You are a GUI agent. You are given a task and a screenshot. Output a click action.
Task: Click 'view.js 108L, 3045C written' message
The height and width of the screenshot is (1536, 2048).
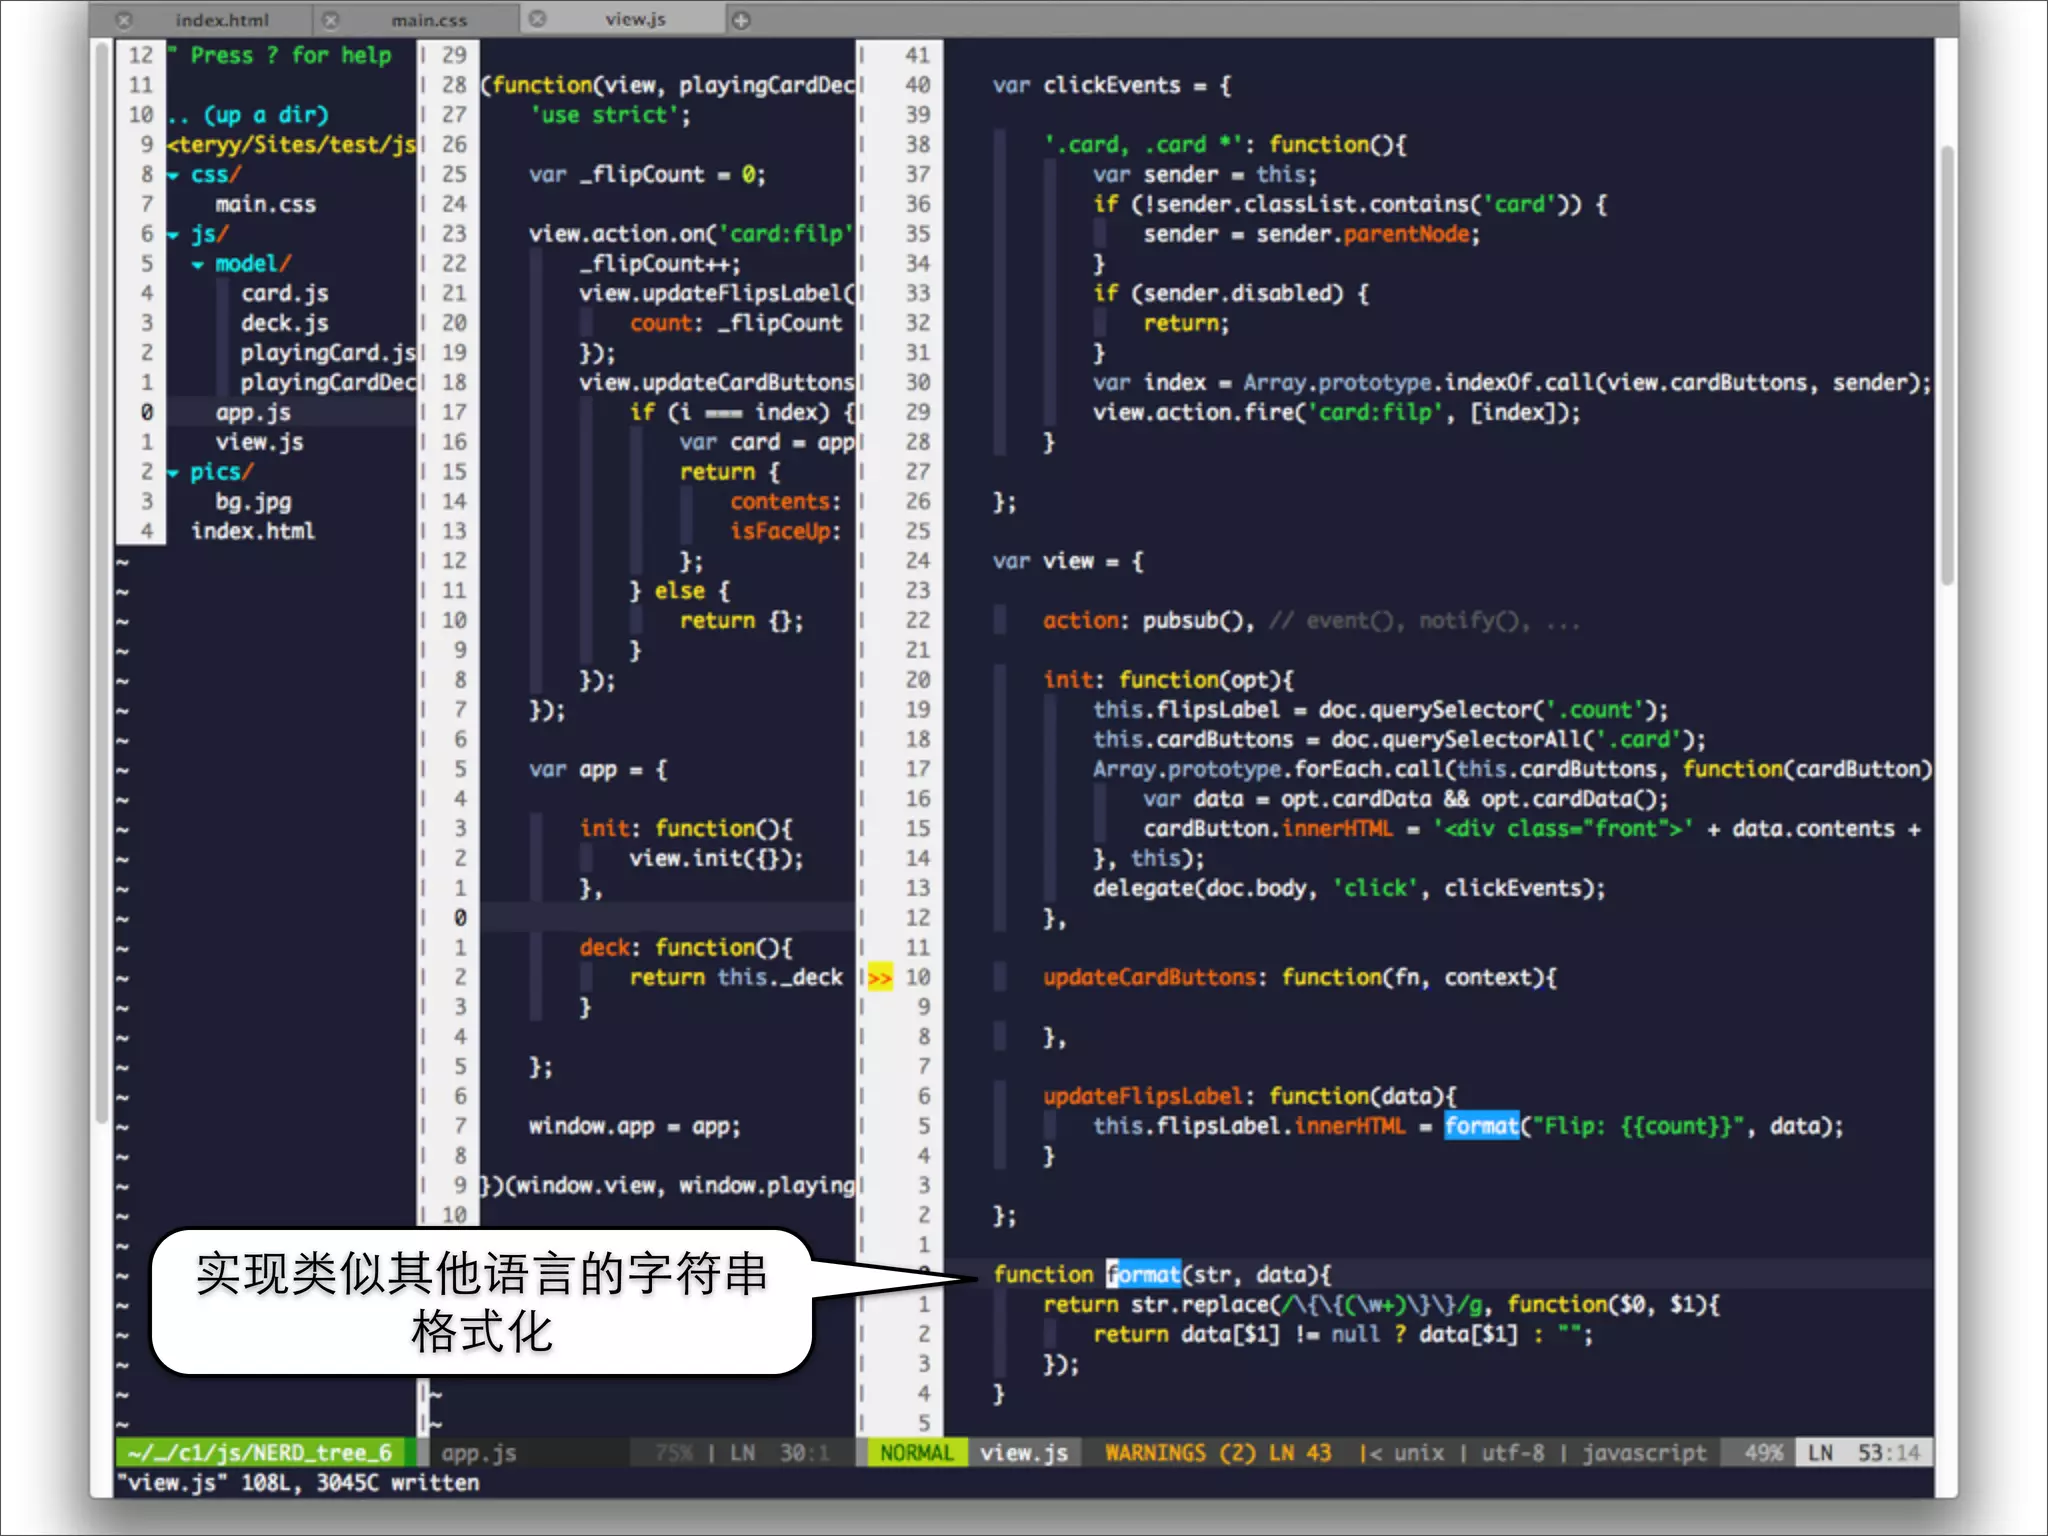(298, 1482)
